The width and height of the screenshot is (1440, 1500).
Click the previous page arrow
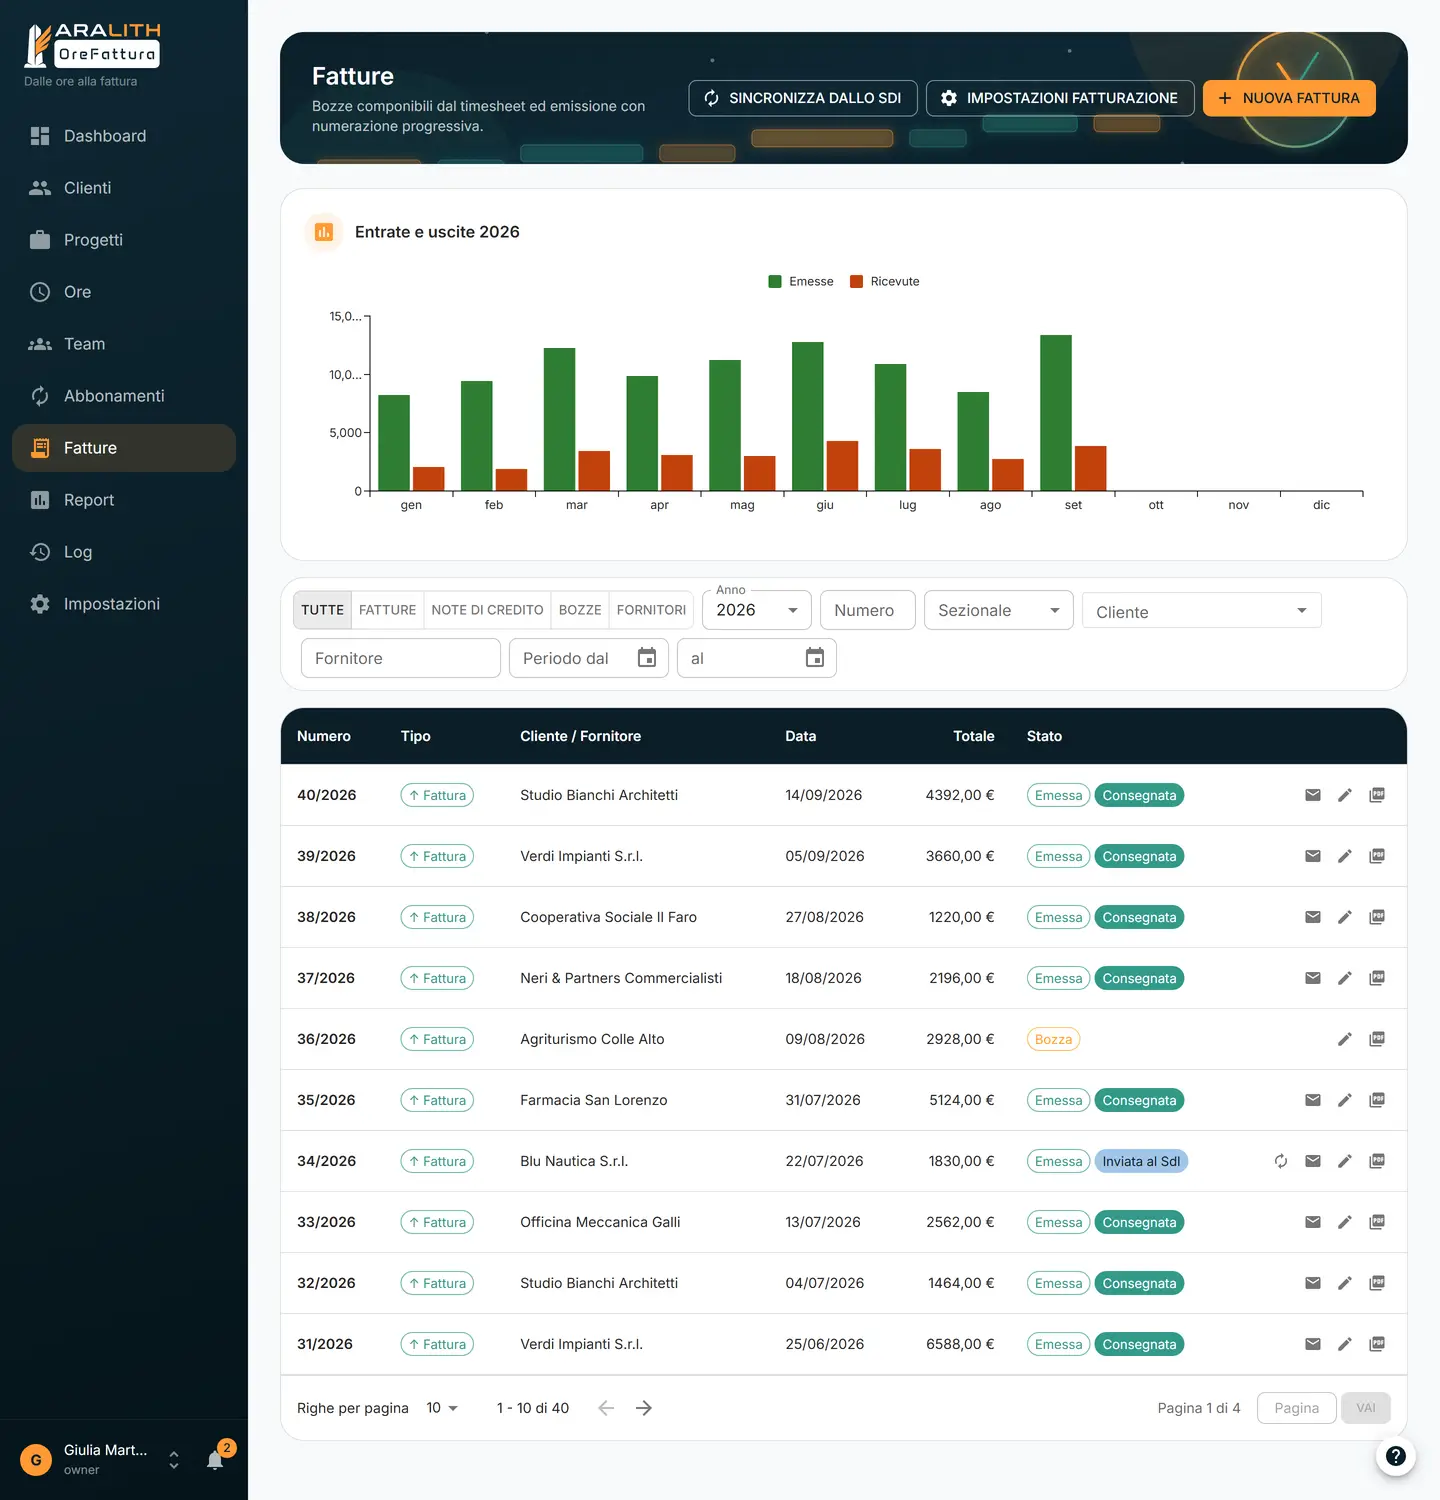pos(606,1408)
